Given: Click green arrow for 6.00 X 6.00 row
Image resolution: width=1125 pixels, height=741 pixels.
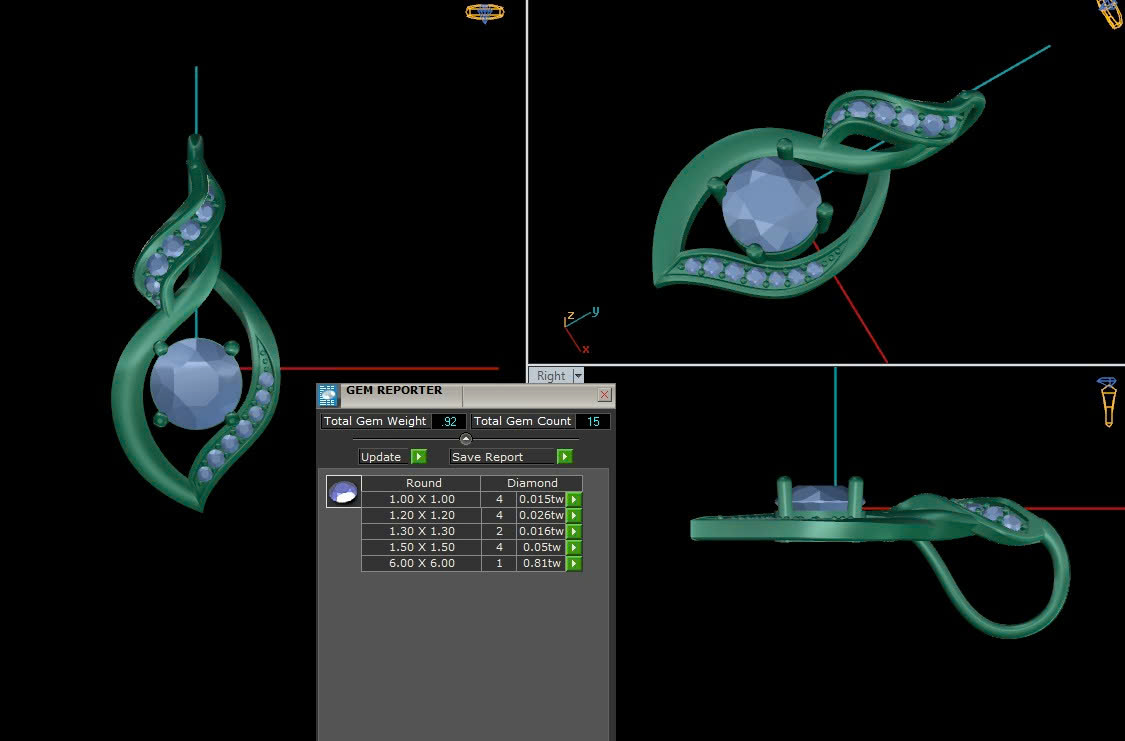Looking at the screenshot, I should point(574,563).
